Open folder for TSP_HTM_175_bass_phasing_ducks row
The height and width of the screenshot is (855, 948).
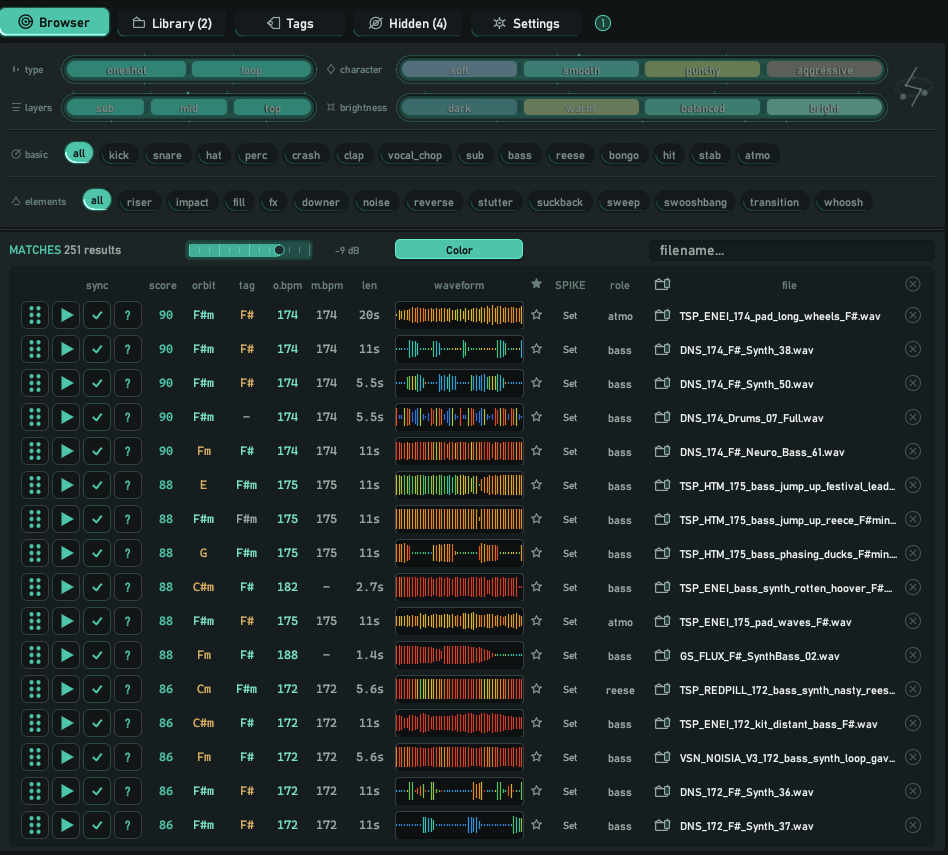[x=663, y=553]
